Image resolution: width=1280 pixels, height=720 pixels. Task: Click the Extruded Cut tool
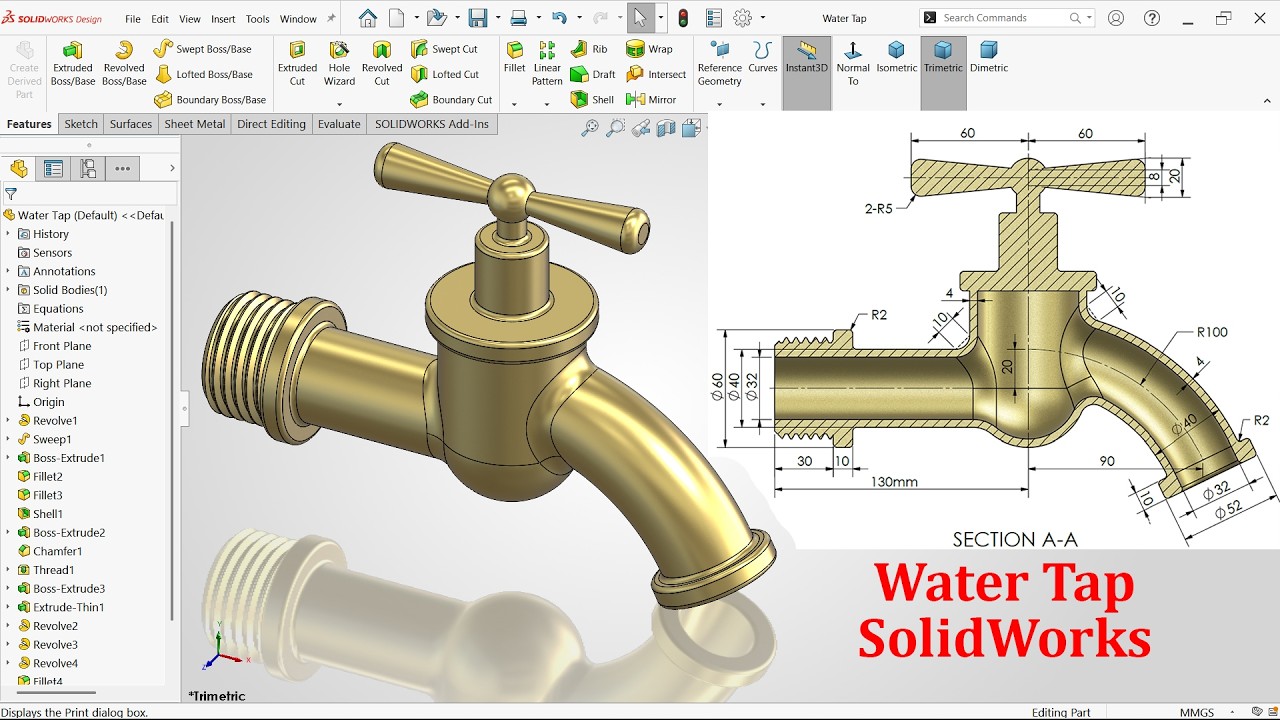pyautogui.click(x=297, y=63)
